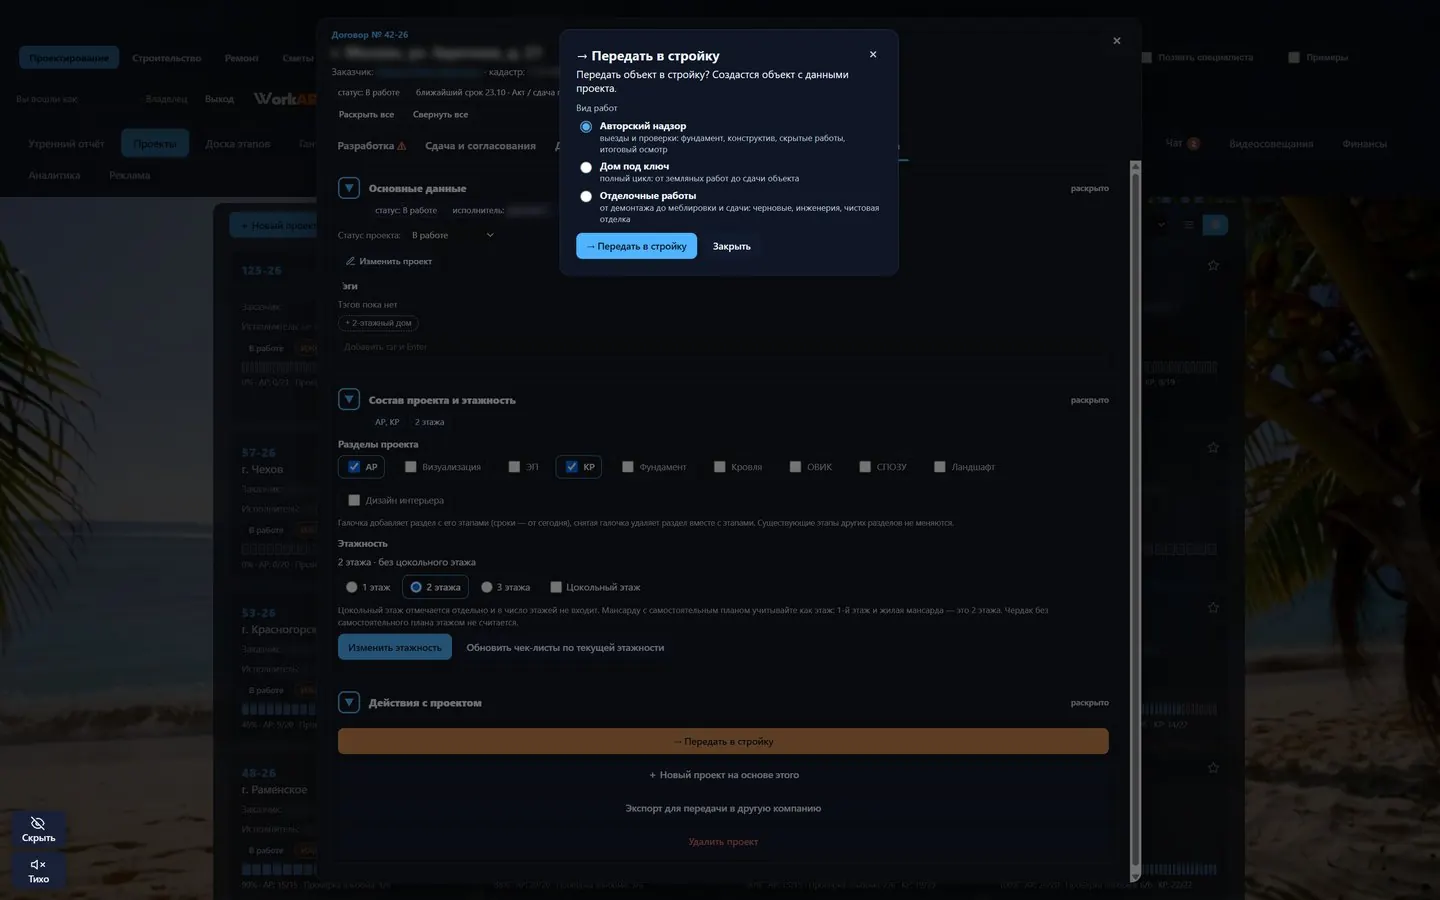
Task: Close the project panel with its X
Action: click(1117, 41)
